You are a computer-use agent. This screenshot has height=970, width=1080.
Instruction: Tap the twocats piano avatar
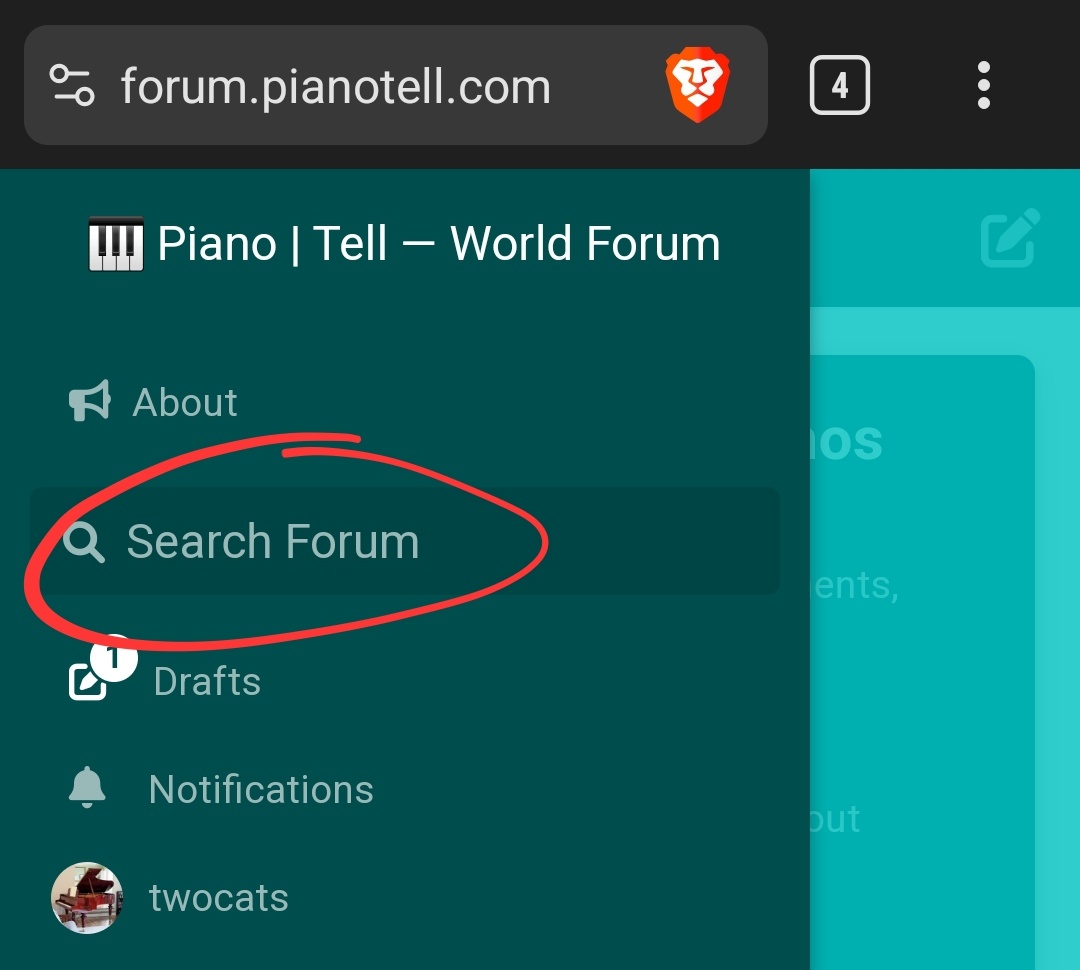(x=87, y=898)
